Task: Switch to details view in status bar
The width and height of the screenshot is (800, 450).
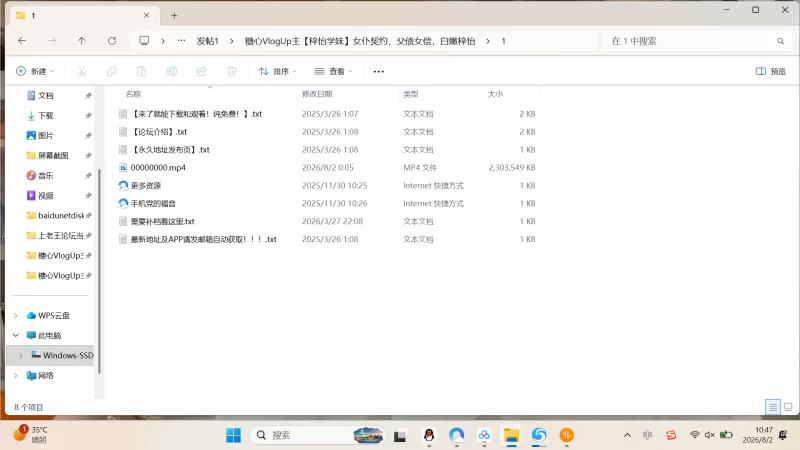Action: coord(772,407)
